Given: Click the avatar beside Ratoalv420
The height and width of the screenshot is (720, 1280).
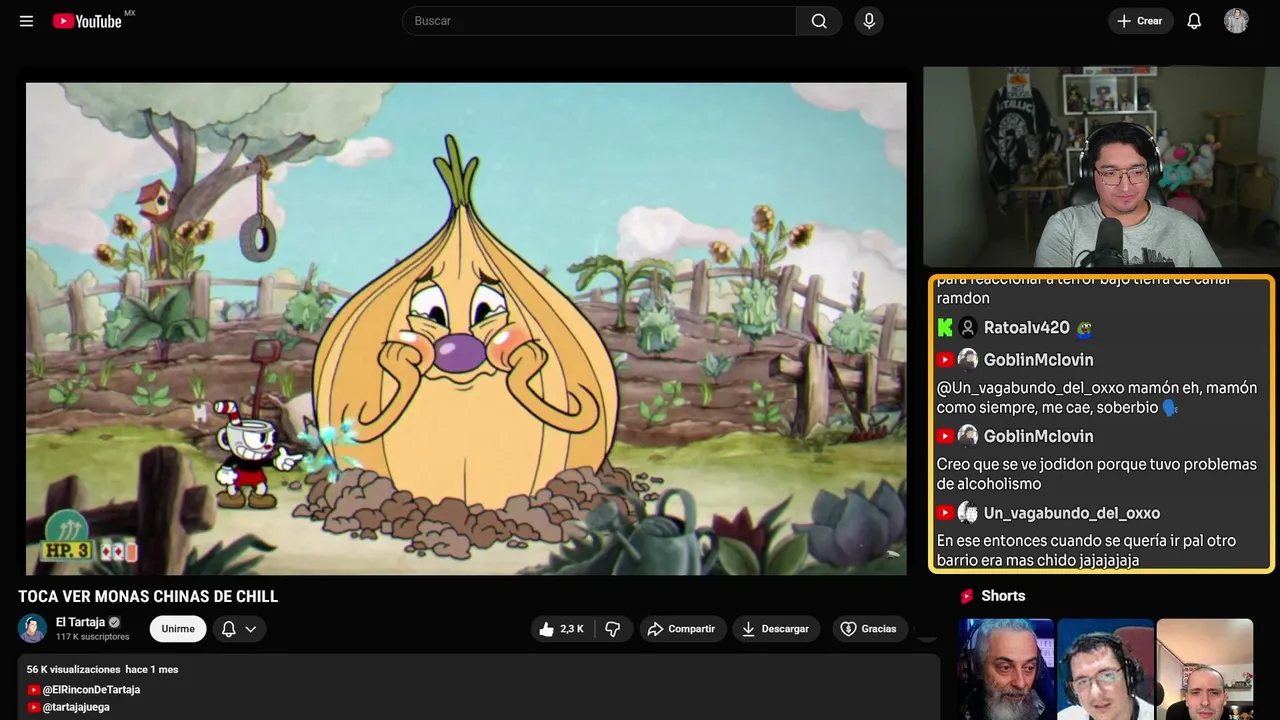Looking at the screenshot, I should pos(968,328).
